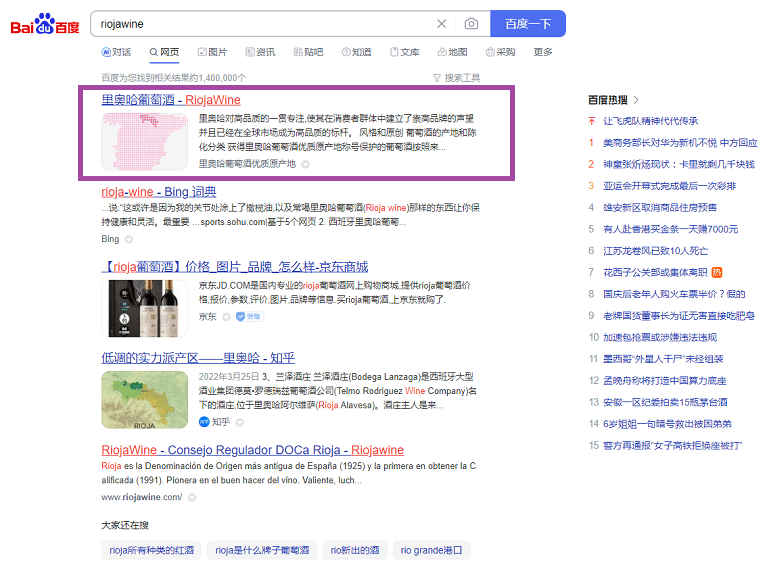Open 里奥哈葡萄酒 - RiojaWine result link
The width and height of the screenshot is (767, 564).
point(171,100)
